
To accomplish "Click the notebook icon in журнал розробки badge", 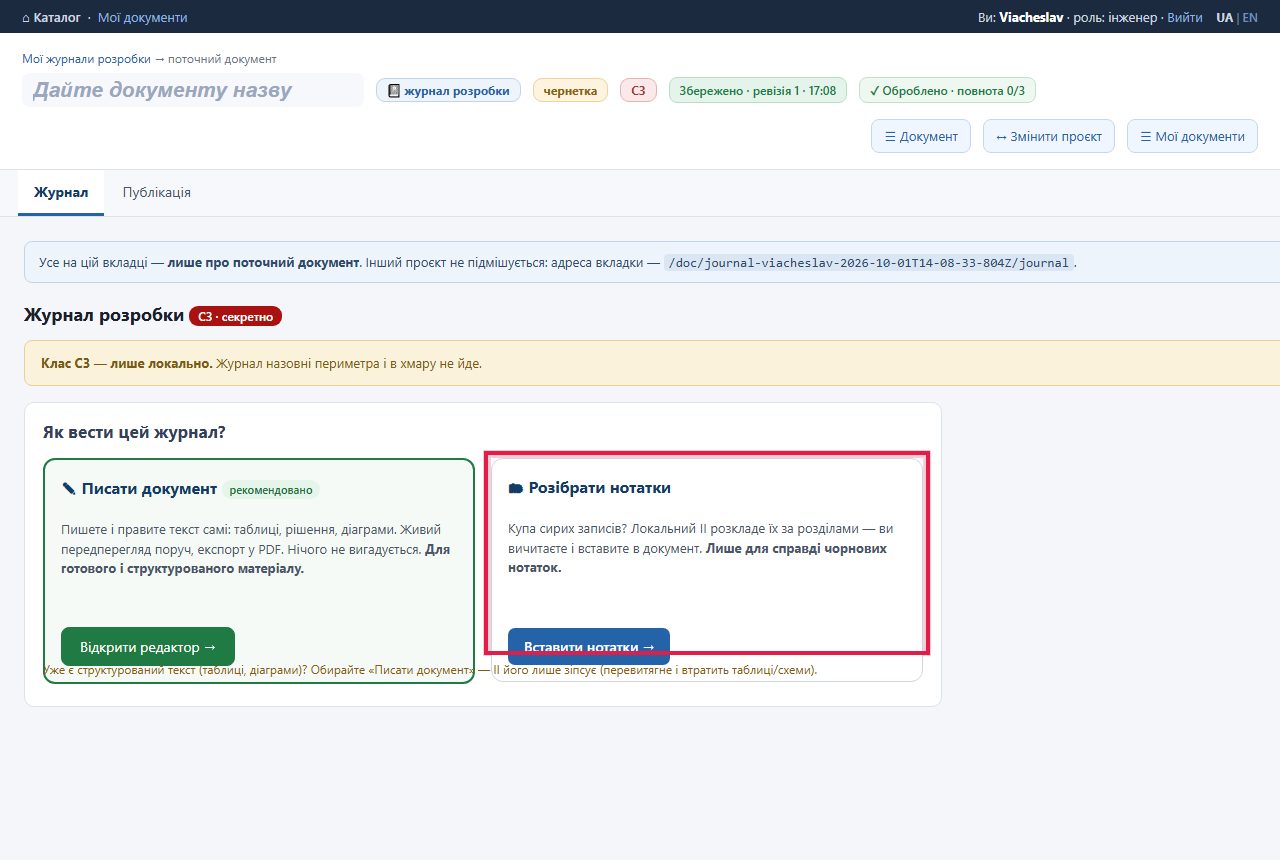I will click(x=394, y=91).
